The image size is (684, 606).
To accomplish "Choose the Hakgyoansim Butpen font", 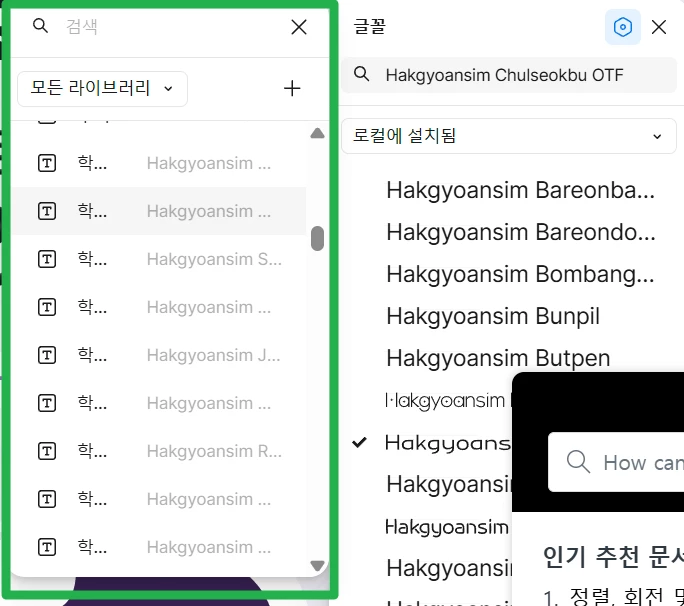I will [x=498, y=358].
